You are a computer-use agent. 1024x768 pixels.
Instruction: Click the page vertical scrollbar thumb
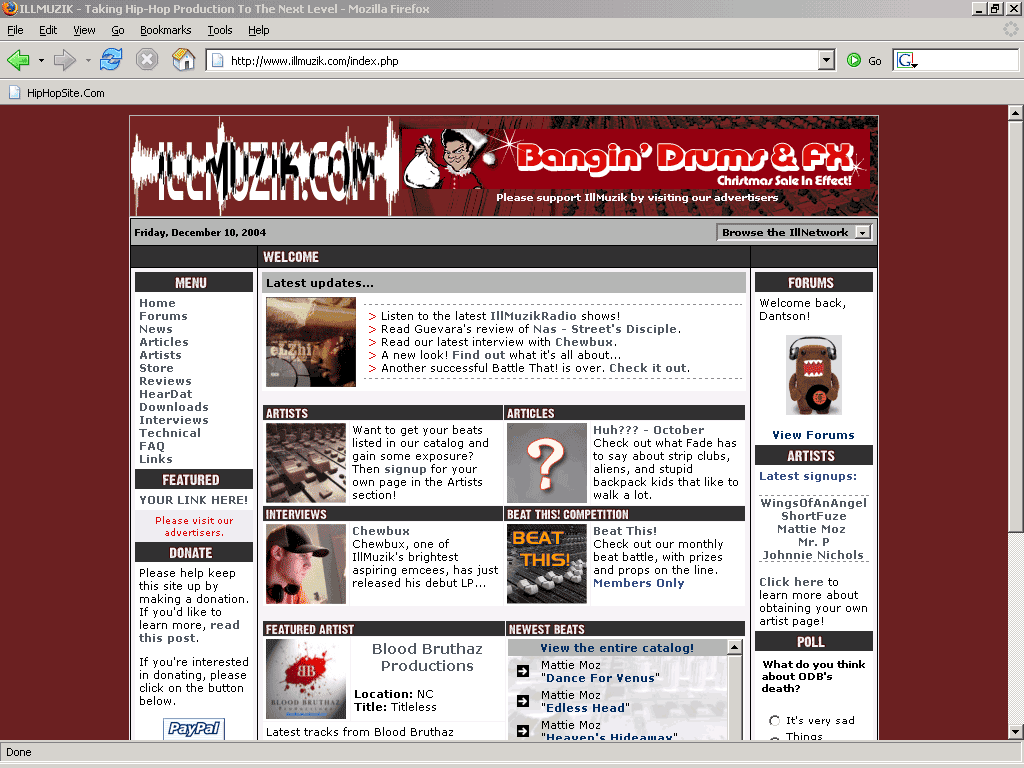(x=1015, y=327)
